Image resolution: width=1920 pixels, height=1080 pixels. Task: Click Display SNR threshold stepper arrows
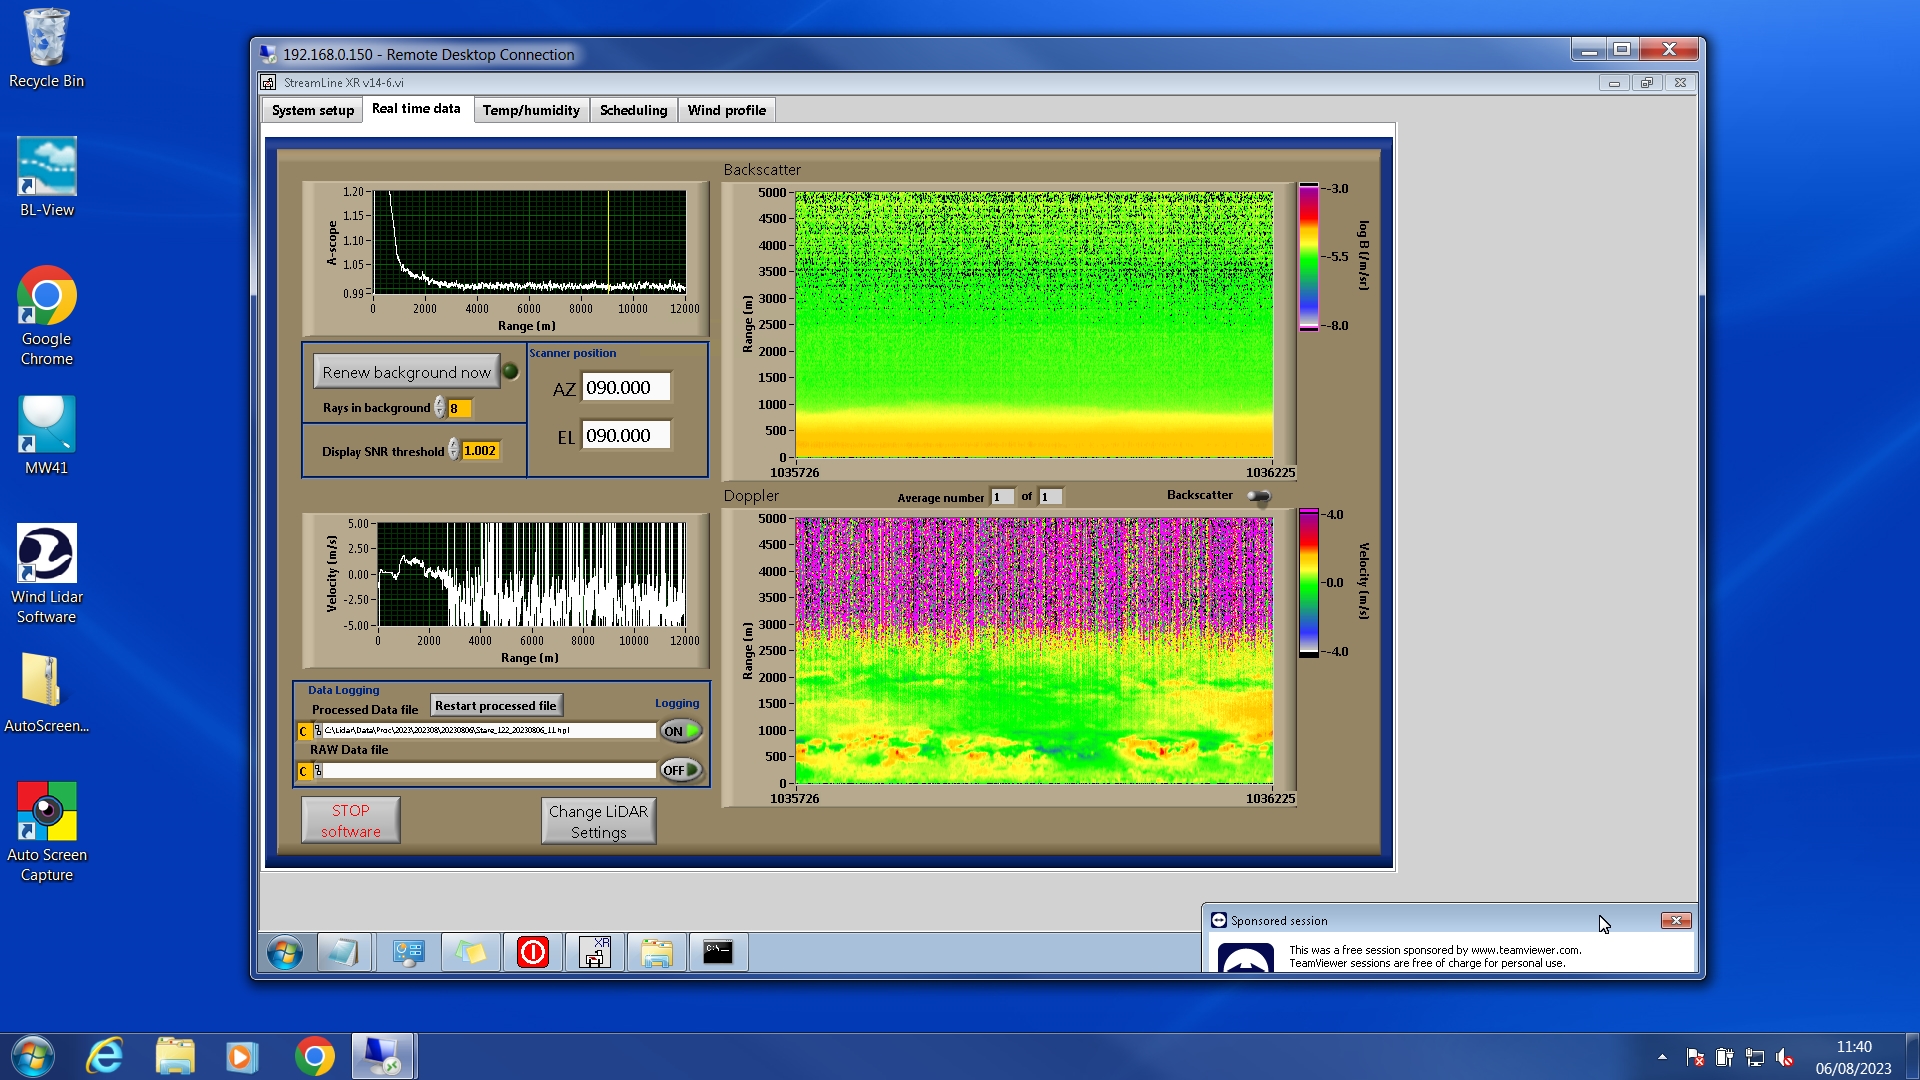tap(453, 451)
